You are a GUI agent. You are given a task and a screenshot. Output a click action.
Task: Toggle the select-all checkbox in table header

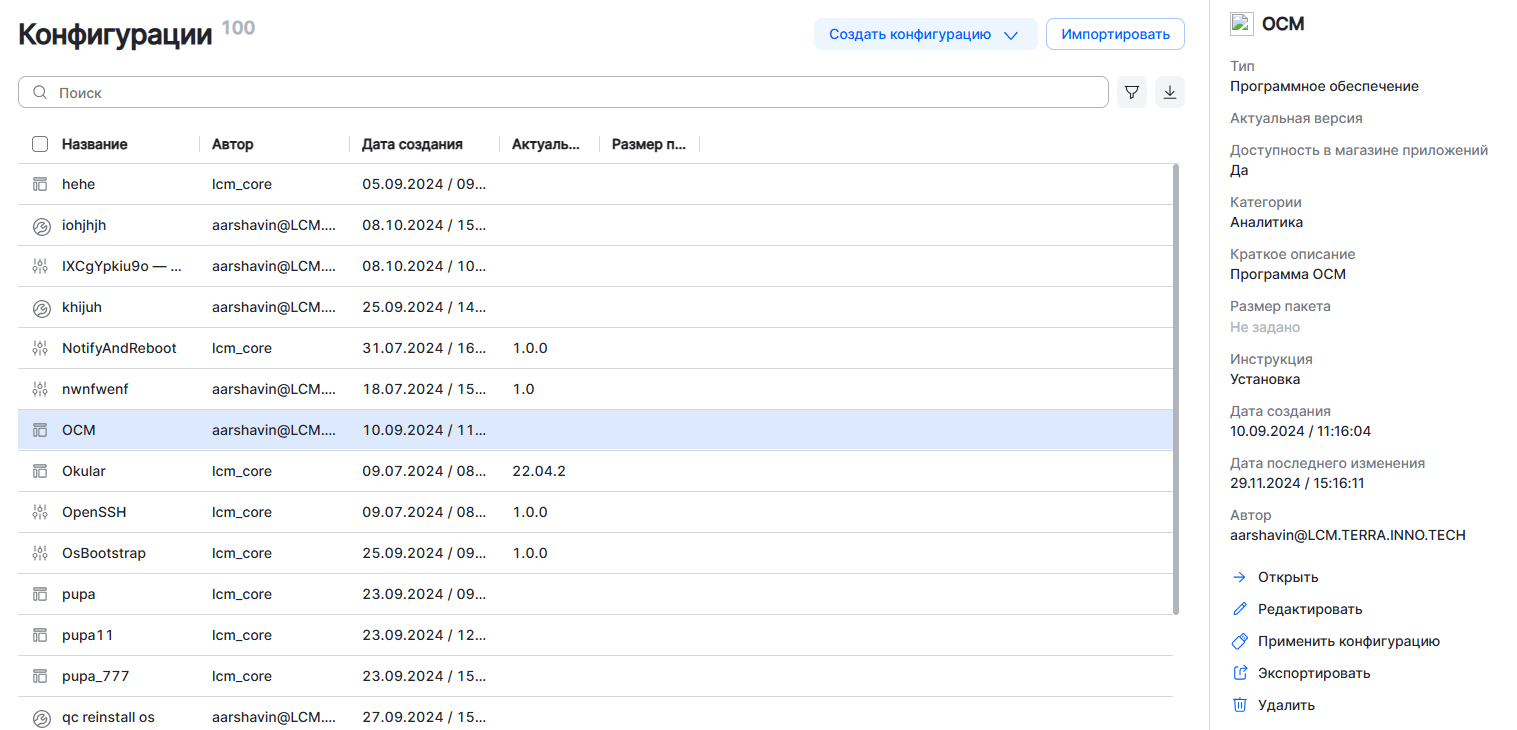pyautogui.click(x=40, y=144)
